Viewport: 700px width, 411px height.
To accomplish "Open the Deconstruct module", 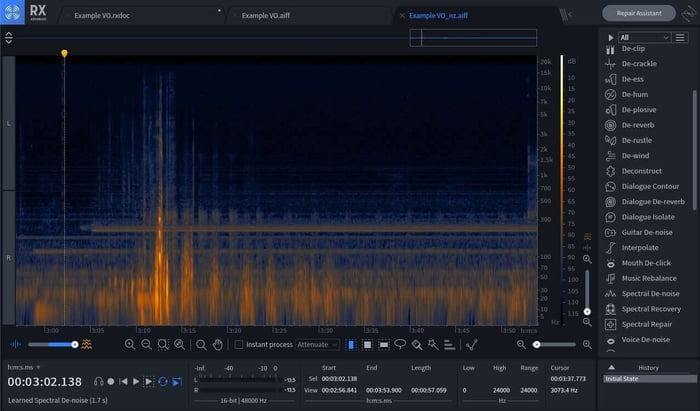I will [x=642, y=171].
